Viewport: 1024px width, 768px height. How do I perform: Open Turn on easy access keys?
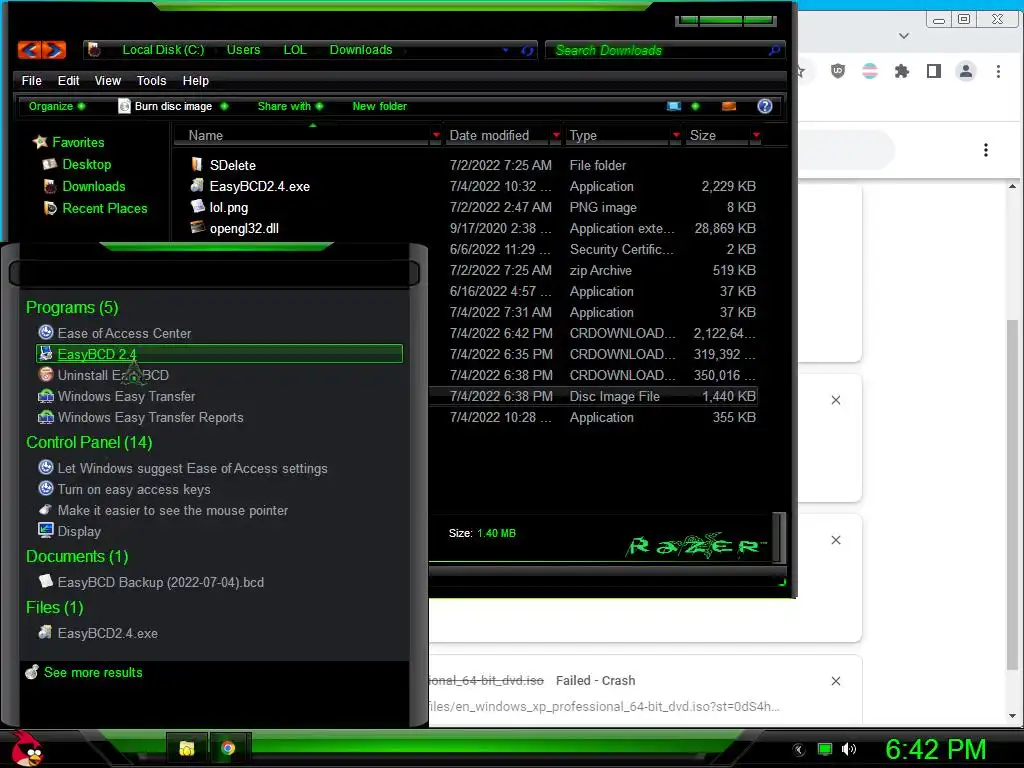tap(134, 489)
